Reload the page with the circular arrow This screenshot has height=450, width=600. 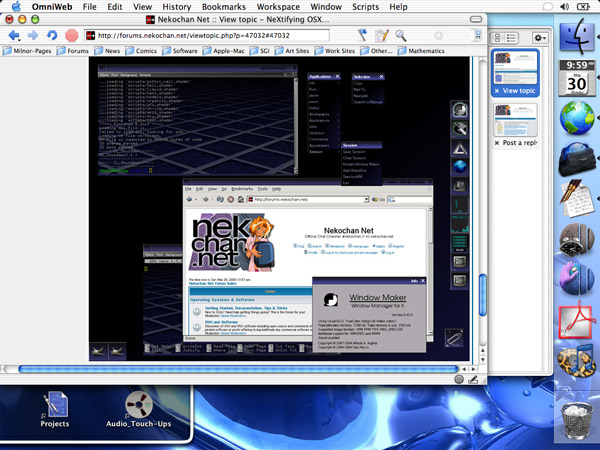[52, 36]
